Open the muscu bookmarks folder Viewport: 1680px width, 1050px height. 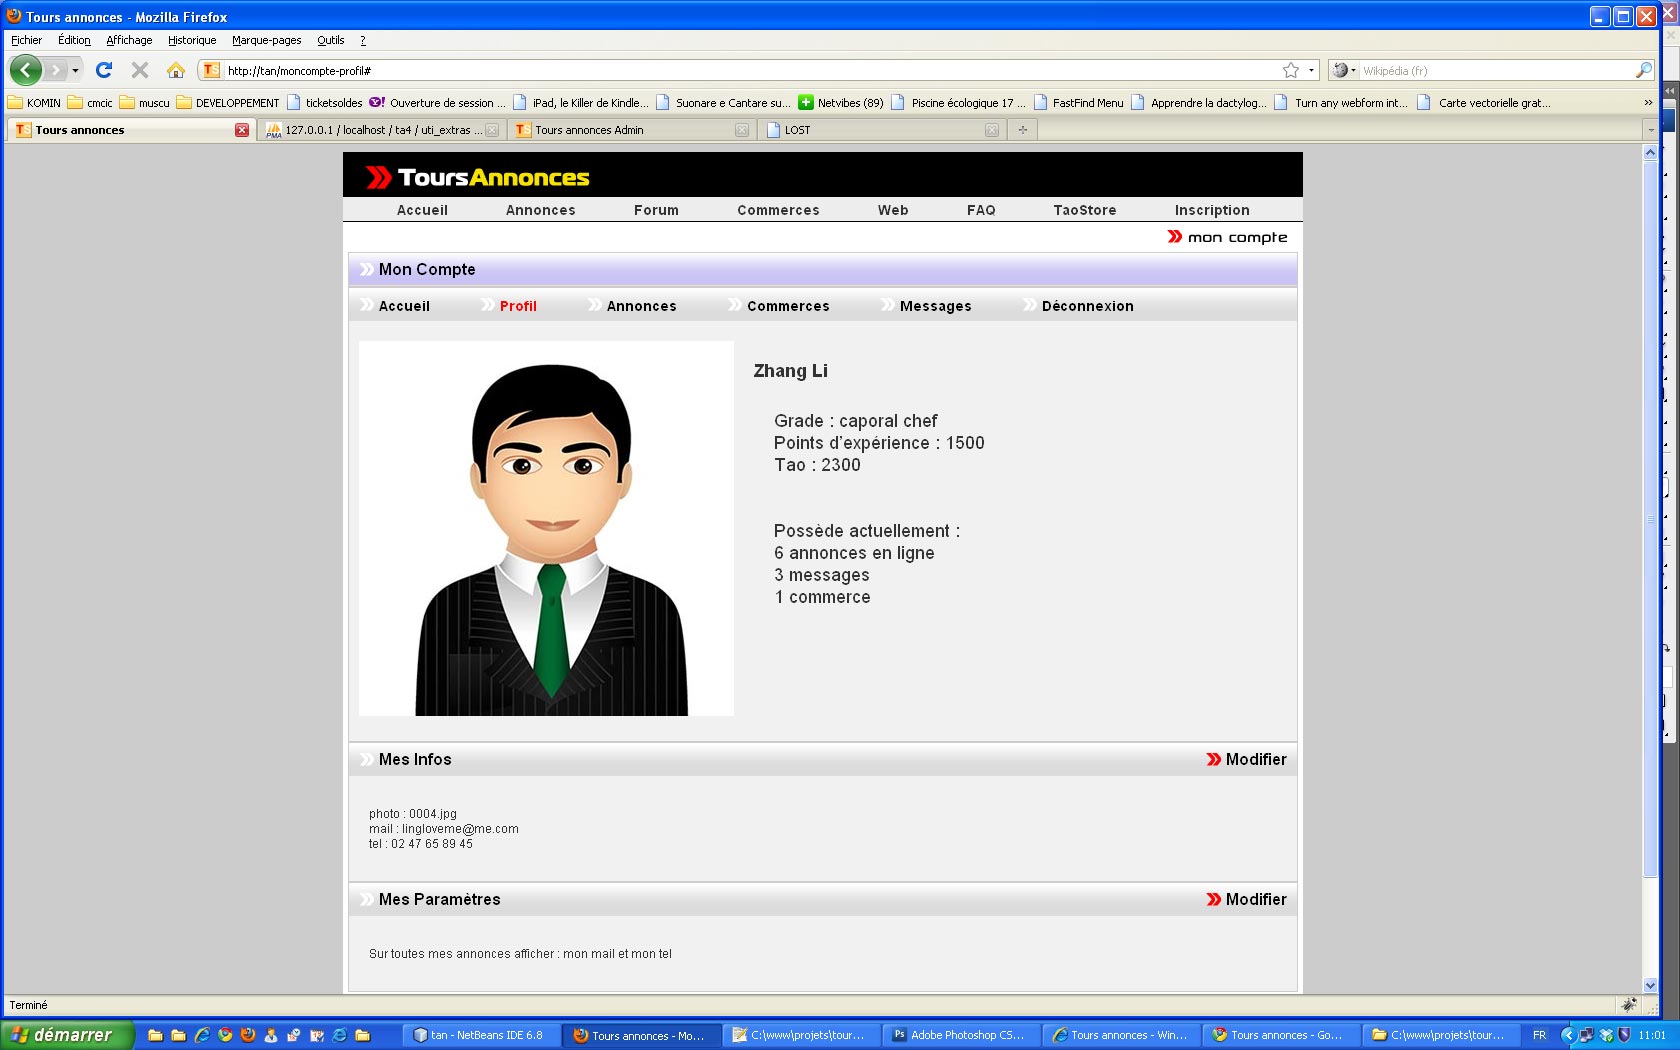pyautogui.click(x=145, y=102)
